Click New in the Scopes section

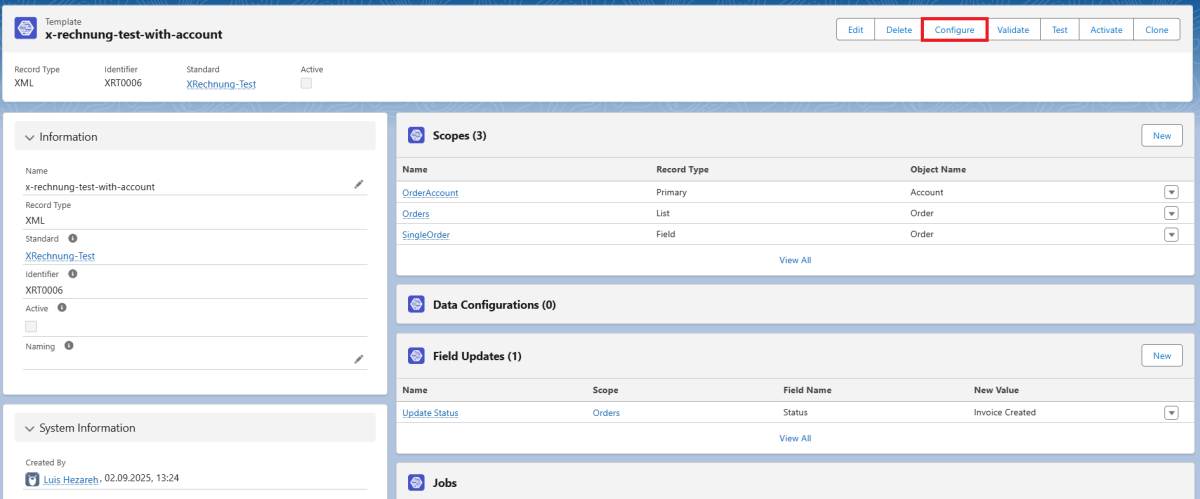pos(1161,135)
